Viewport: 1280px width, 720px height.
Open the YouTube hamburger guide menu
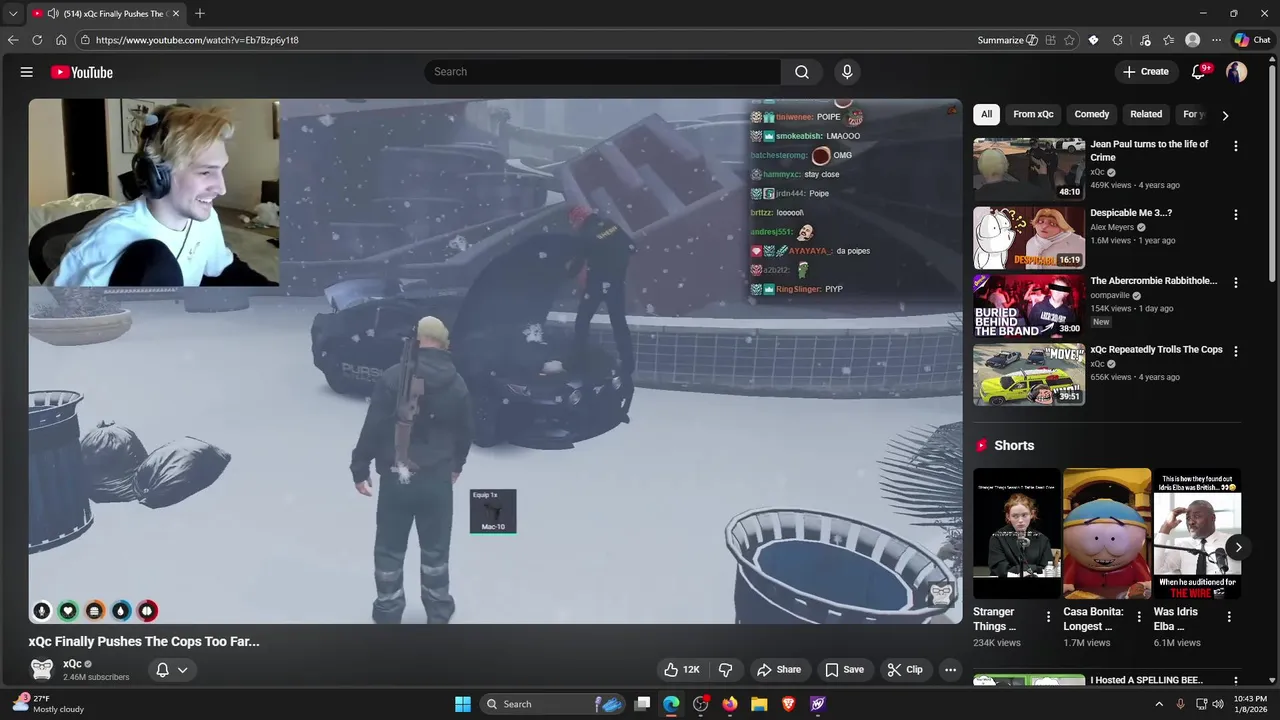tap(27, 72)
